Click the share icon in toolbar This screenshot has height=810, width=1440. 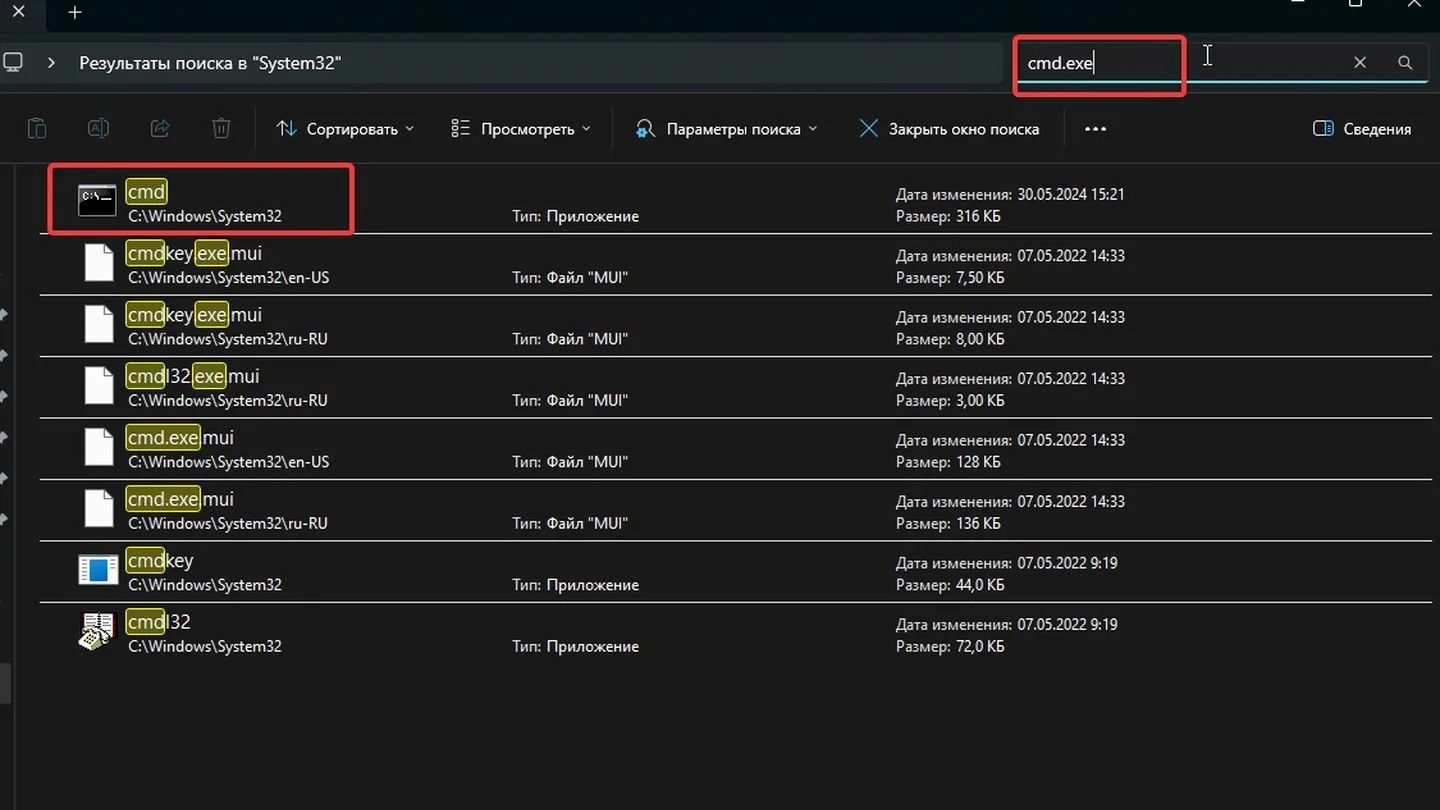pyautogui.click(x=160, y=129)
